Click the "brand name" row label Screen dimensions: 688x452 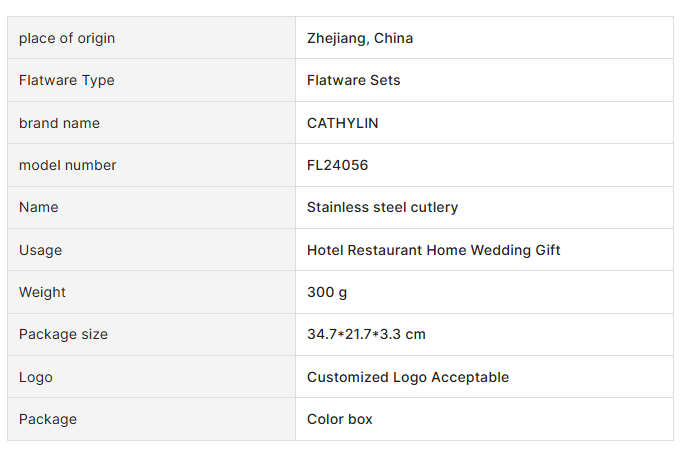(x=59, y=123)
